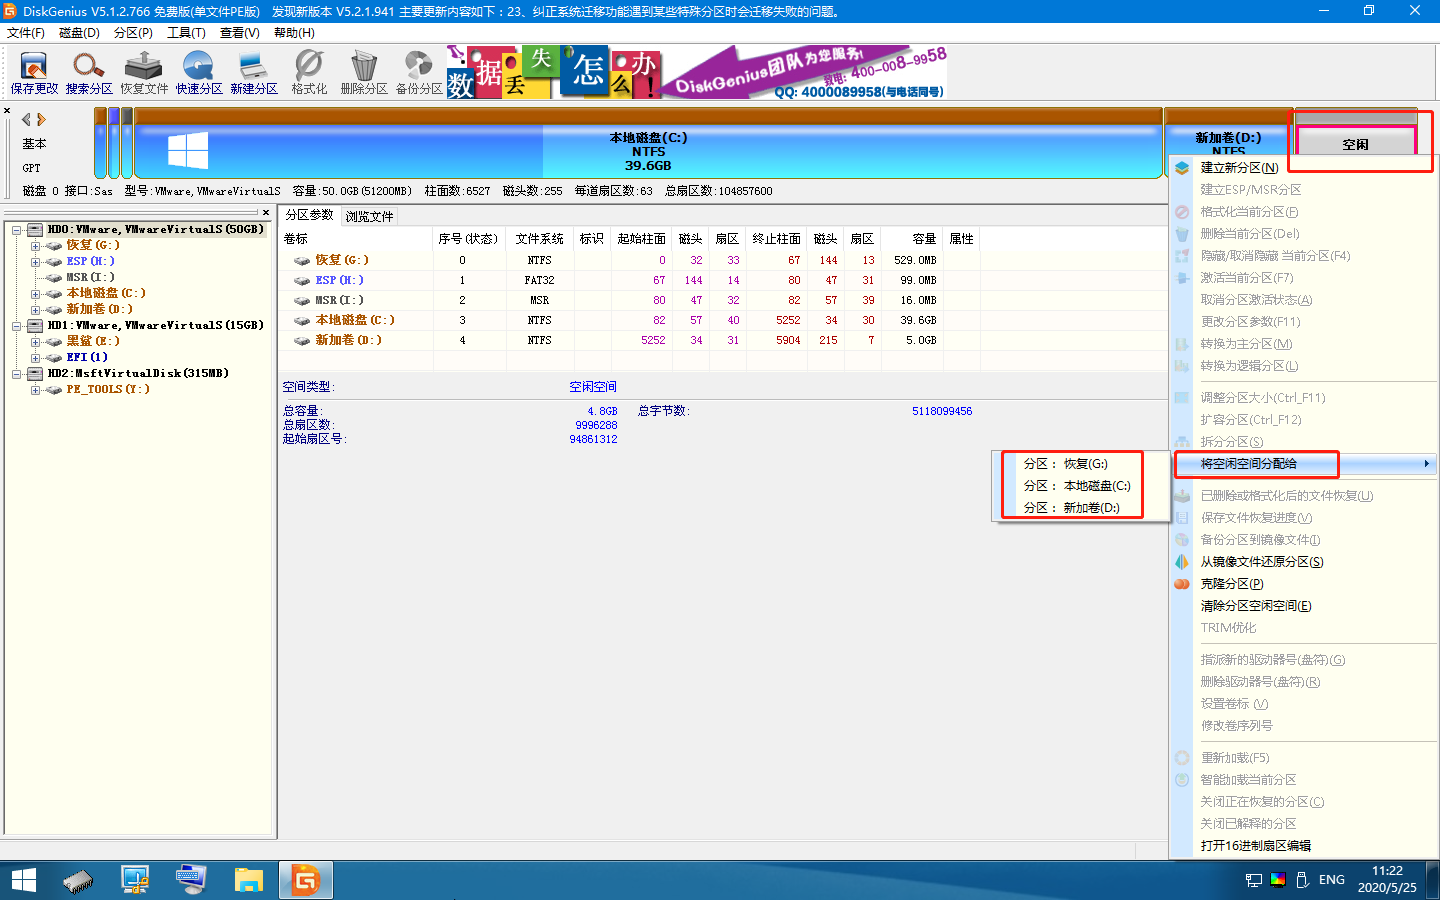
Task: Click the 从镜像文件还原分区 menu icon
Action: [x=1182, y=562]
